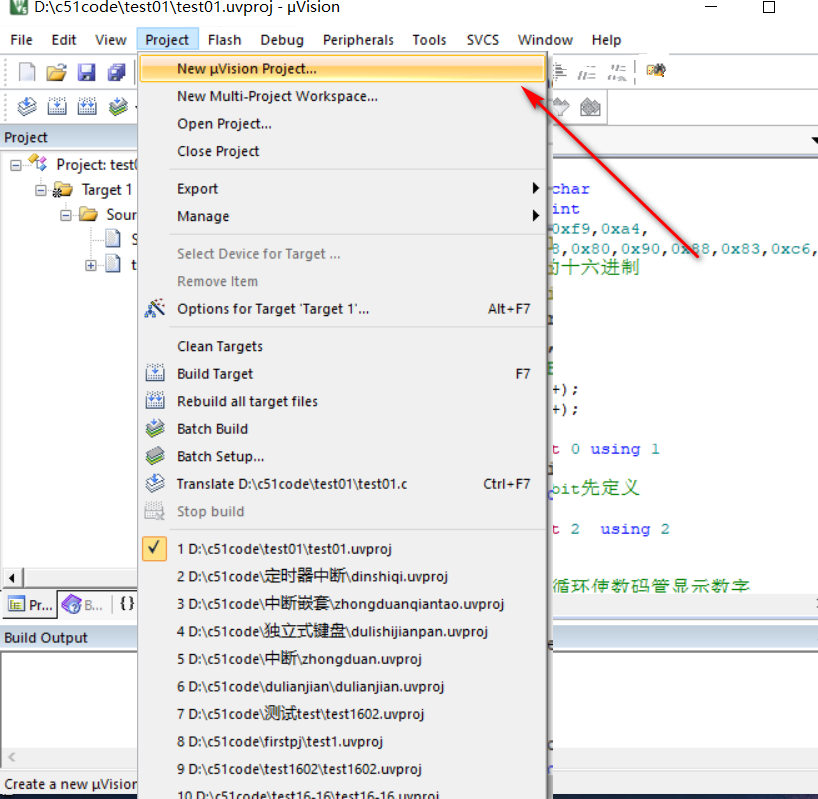Choose Close Project
The image size is (818, 799).
[342, 151]
